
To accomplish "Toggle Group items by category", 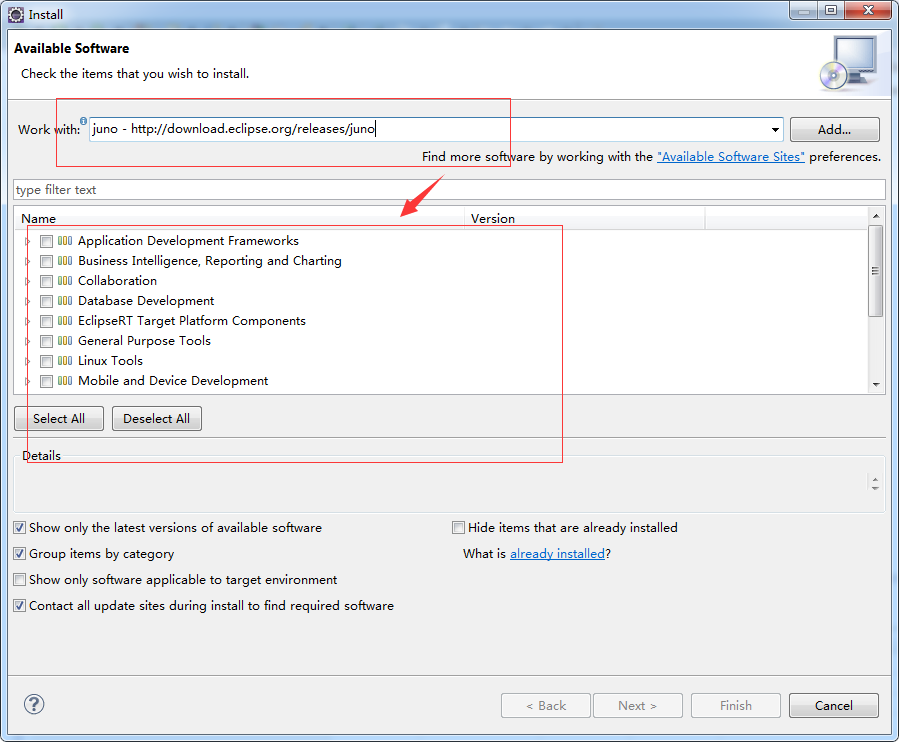I will [x=19, y=554].
